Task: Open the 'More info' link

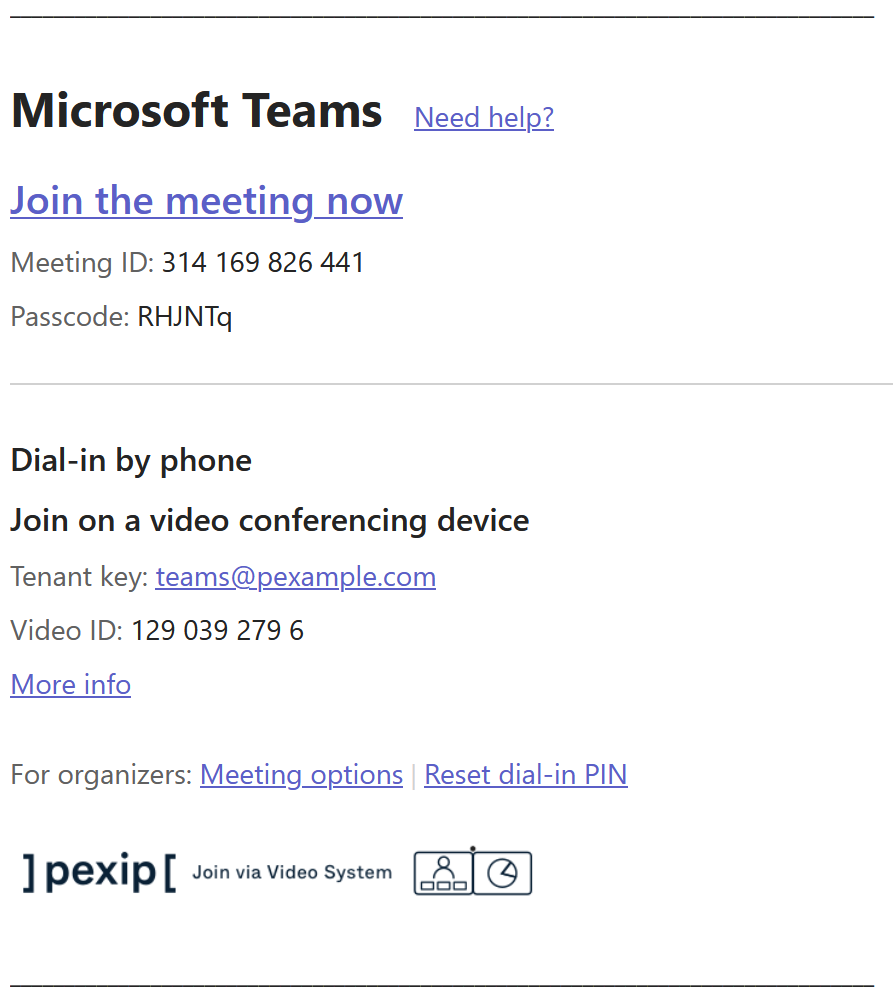Action: 70,685
